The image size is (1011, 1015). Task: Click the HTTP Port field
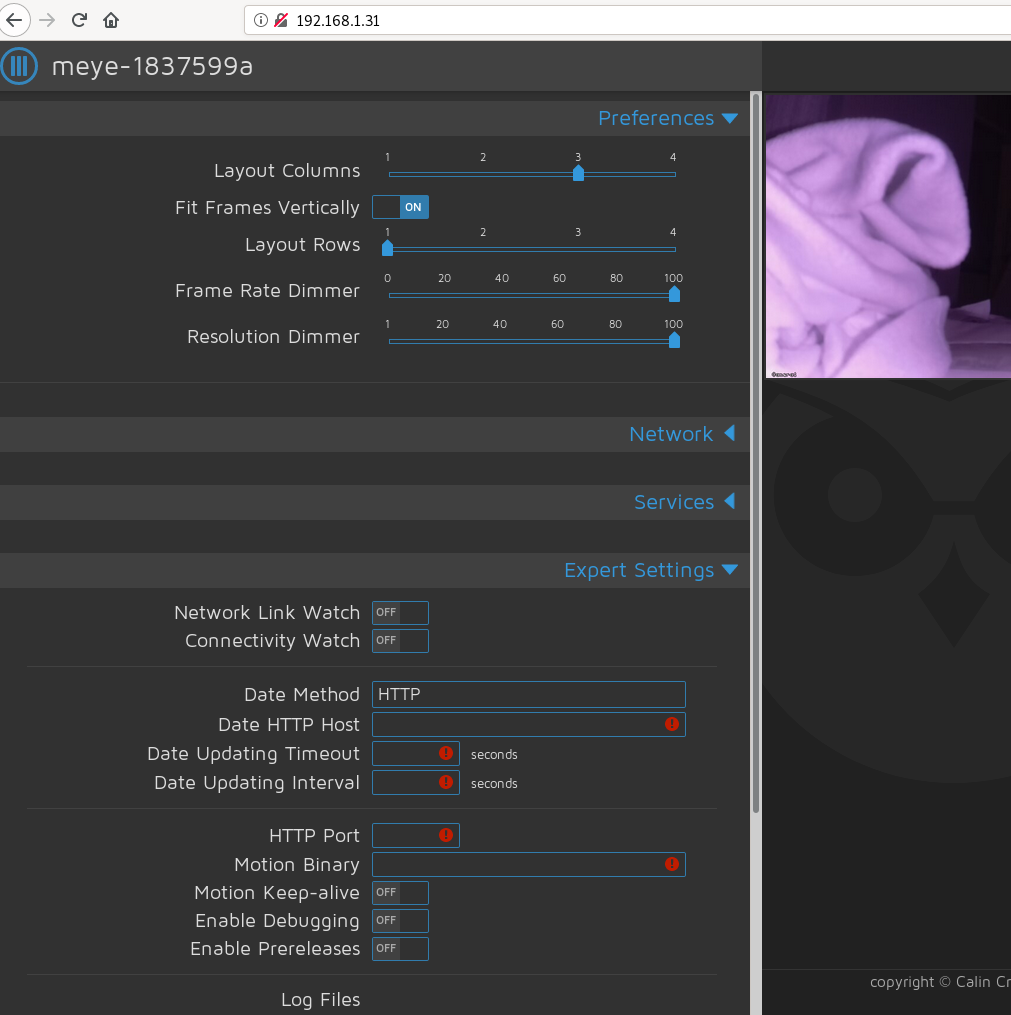pyautogui.click(x=416, y=836)
